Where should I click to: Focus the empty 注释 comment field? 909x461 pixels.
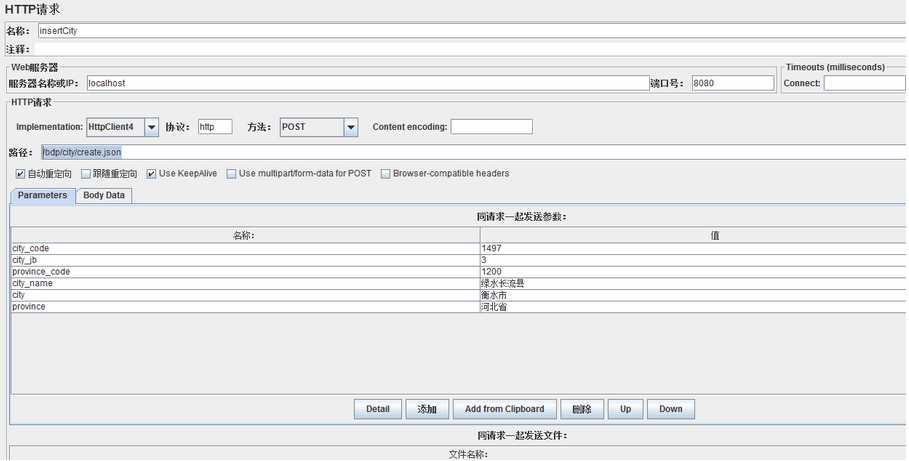tap(471, 49)
